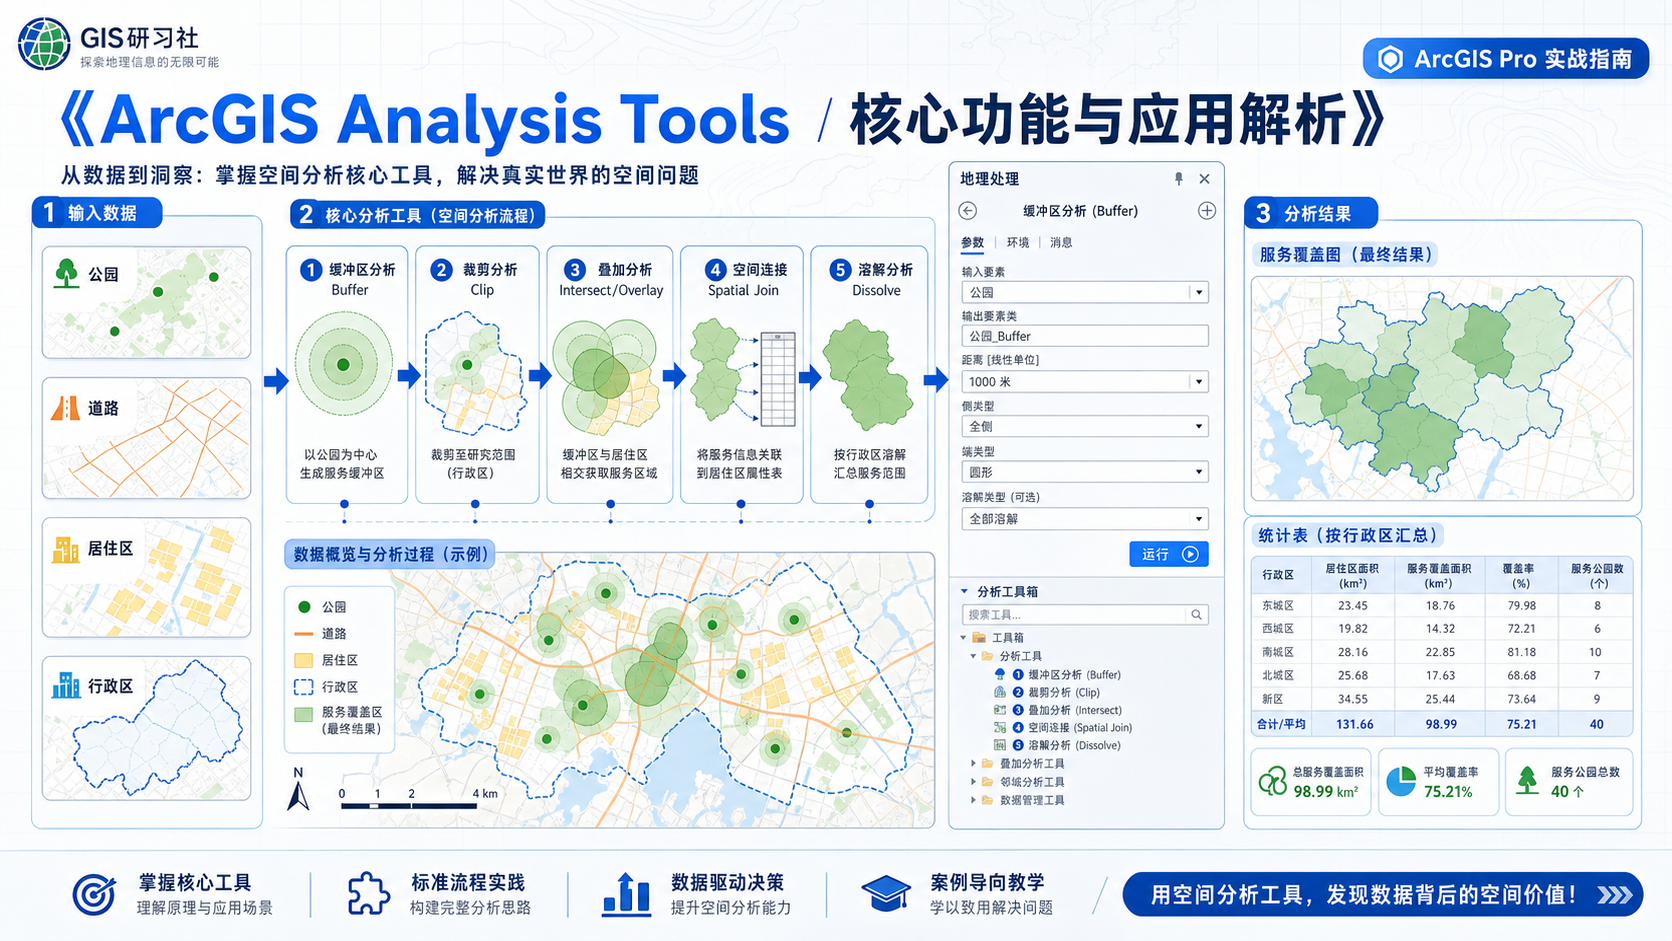The height and width of the screenshot is (941, 1672).
Task: Click the pie chart icon for 平均覆盖率
Action: tap(1402, 781)
